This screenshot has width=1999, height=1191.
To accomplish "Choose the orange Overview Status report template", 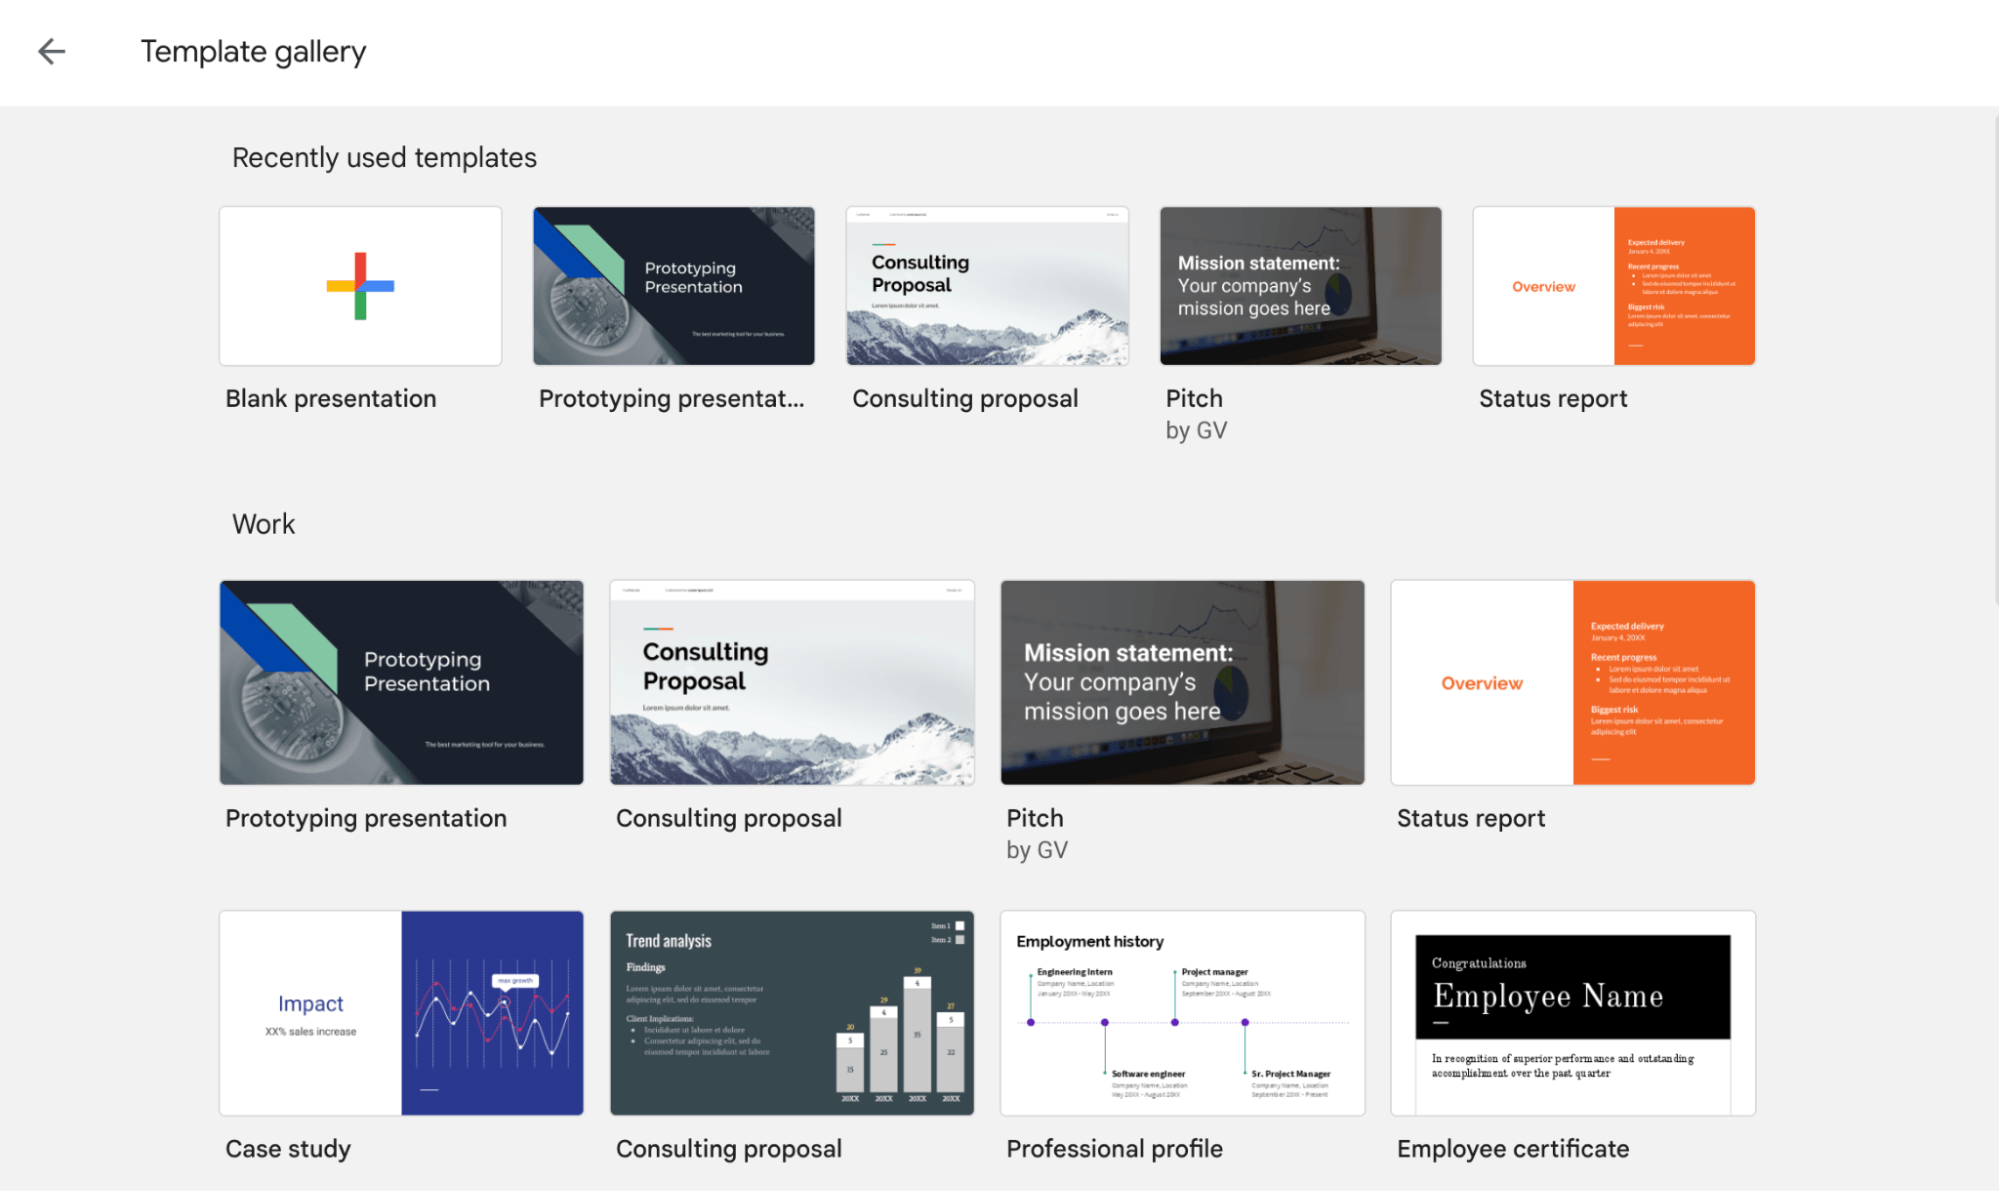I will pyautogui.click(x=1572, y=683).
